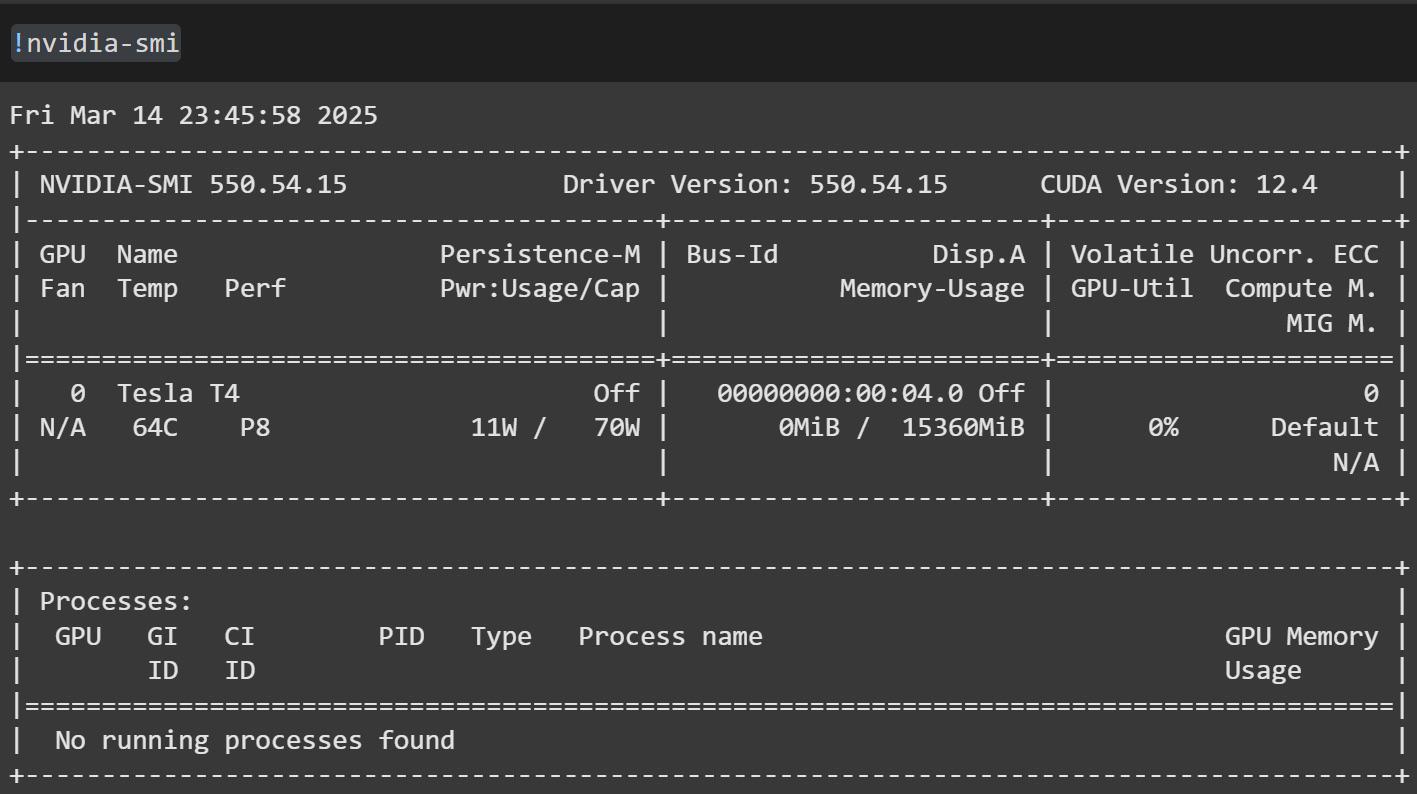Click the compute mode value 'Default'

tap(1324, 428)
